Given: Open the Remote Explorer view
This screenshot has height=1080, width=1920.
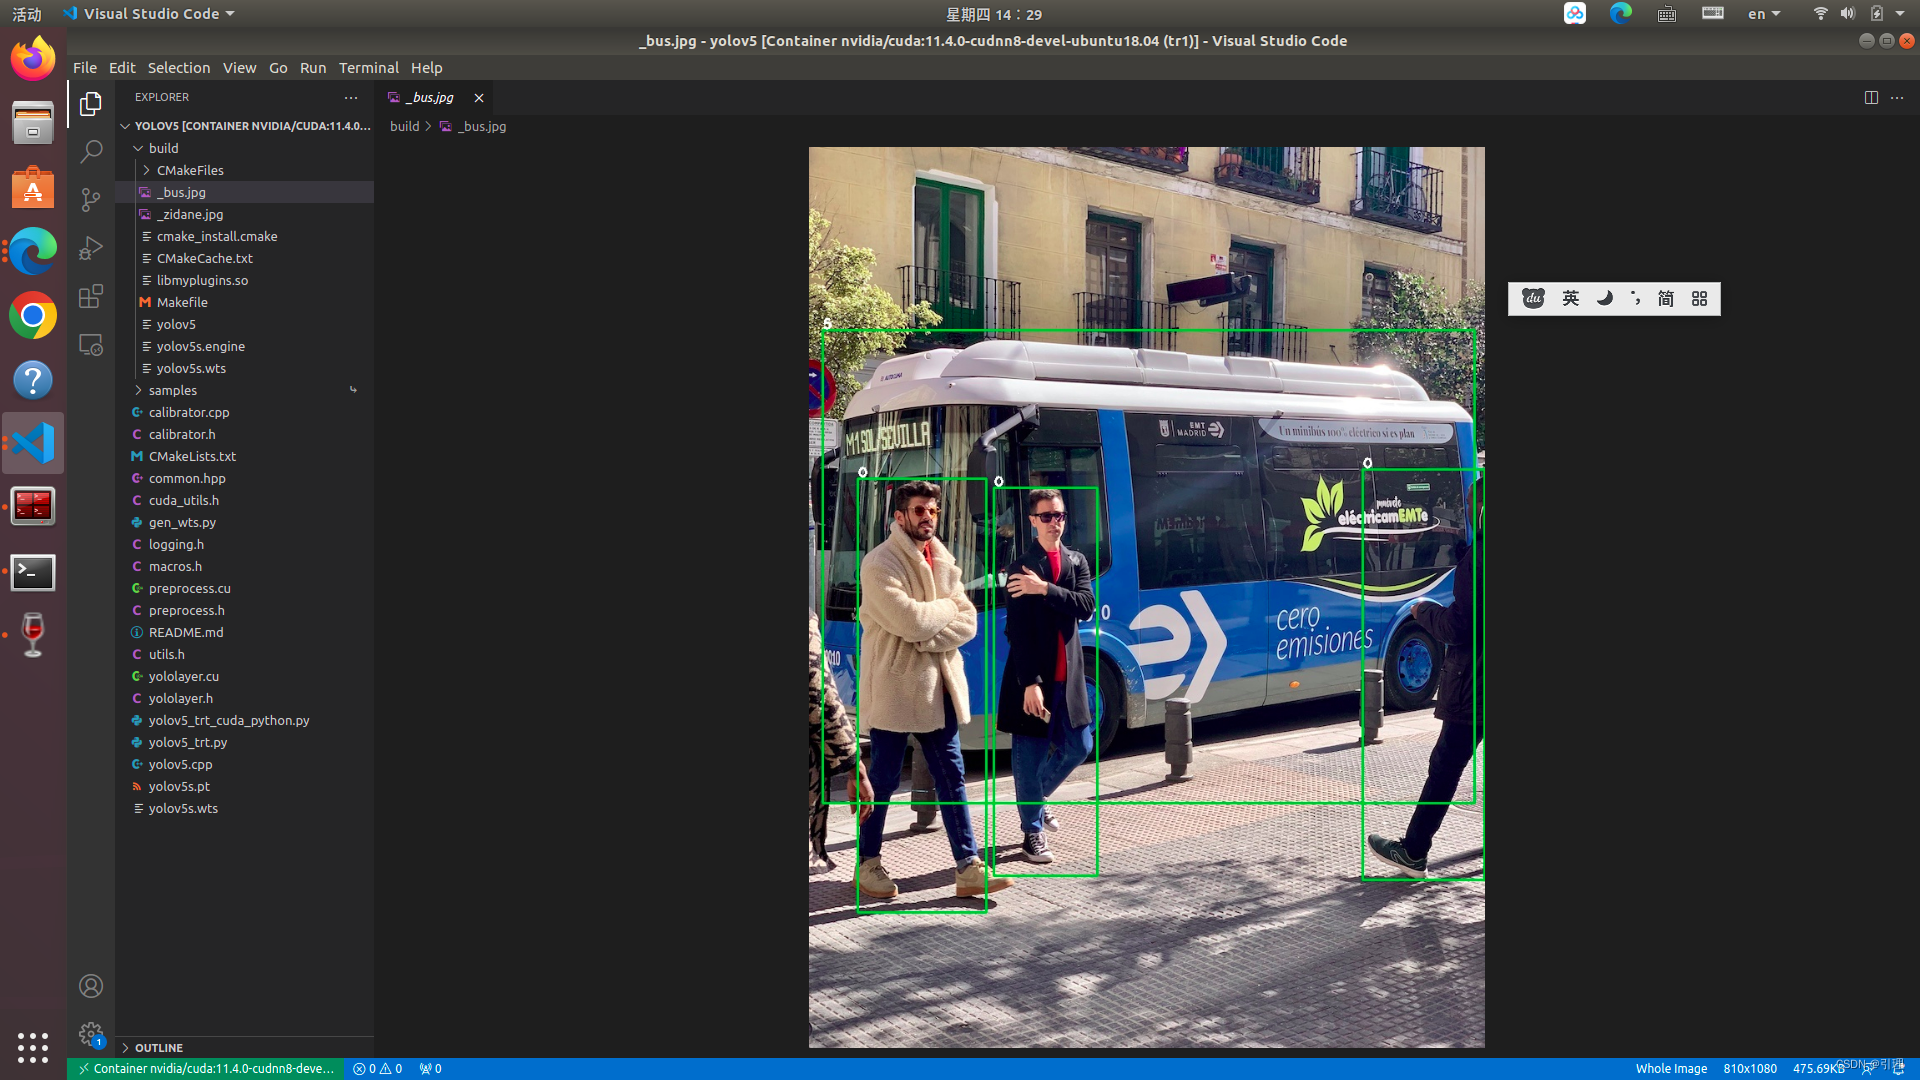Looking at the screenshot, I should pos(91,345).
